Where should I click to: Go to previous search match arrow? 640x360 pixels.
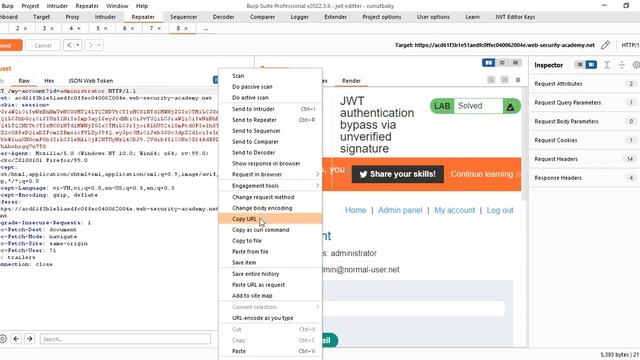coord(16,338)
